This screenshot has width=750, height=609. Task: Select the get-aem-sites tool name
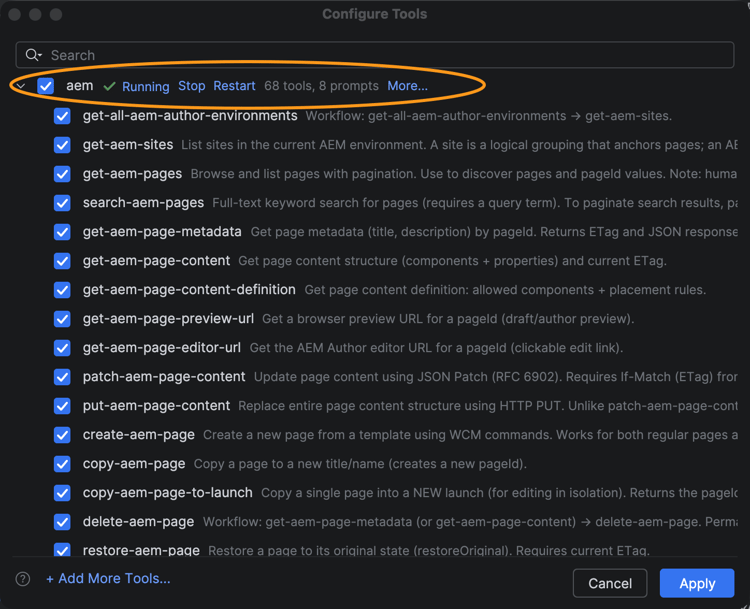click(128, 145)
